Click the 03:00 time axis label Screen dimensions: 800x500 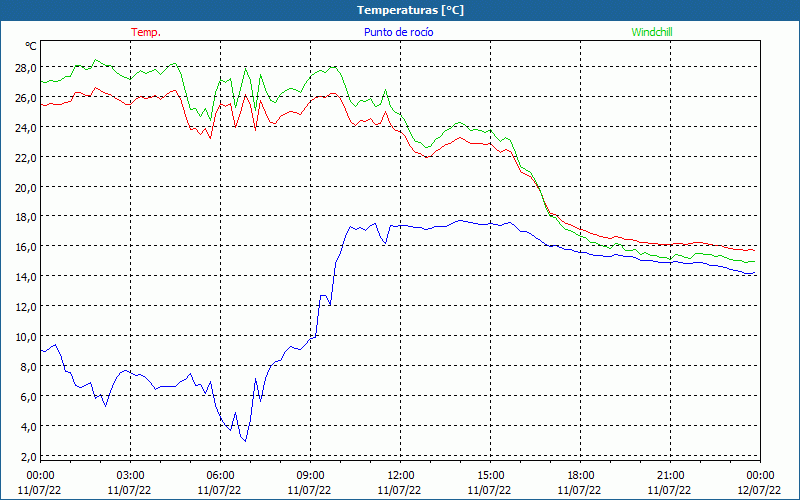(130, 476)
